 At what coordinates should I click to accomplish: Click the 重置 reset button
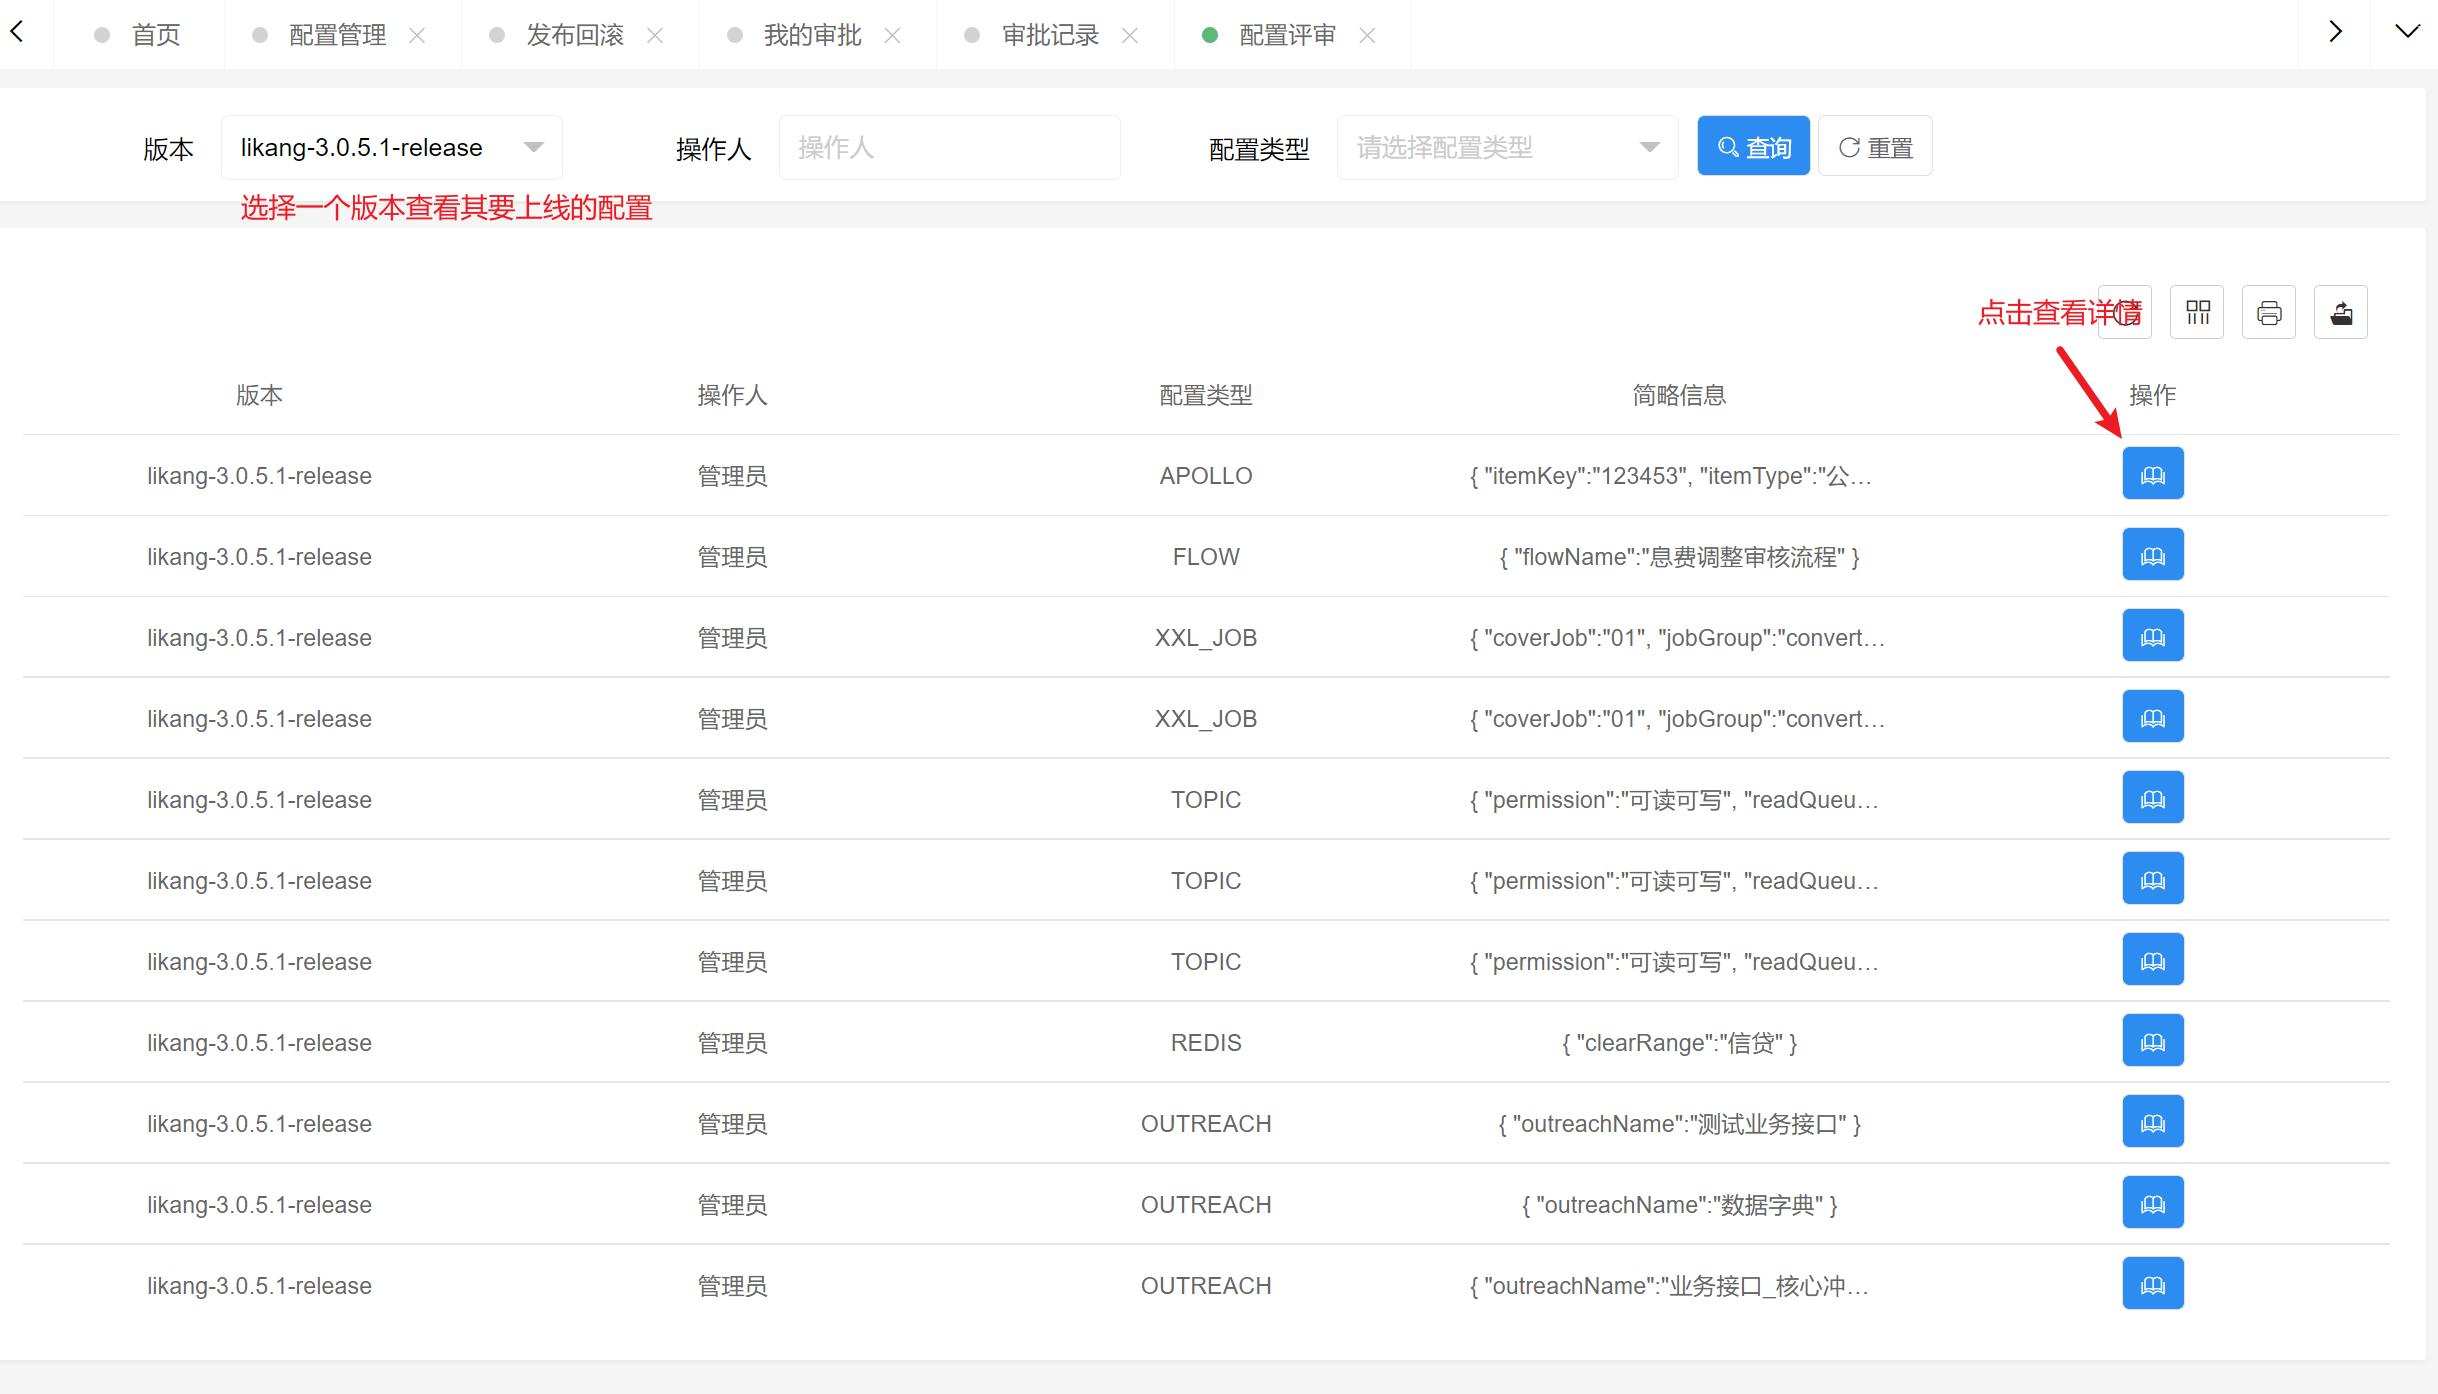click(1875, 146)
